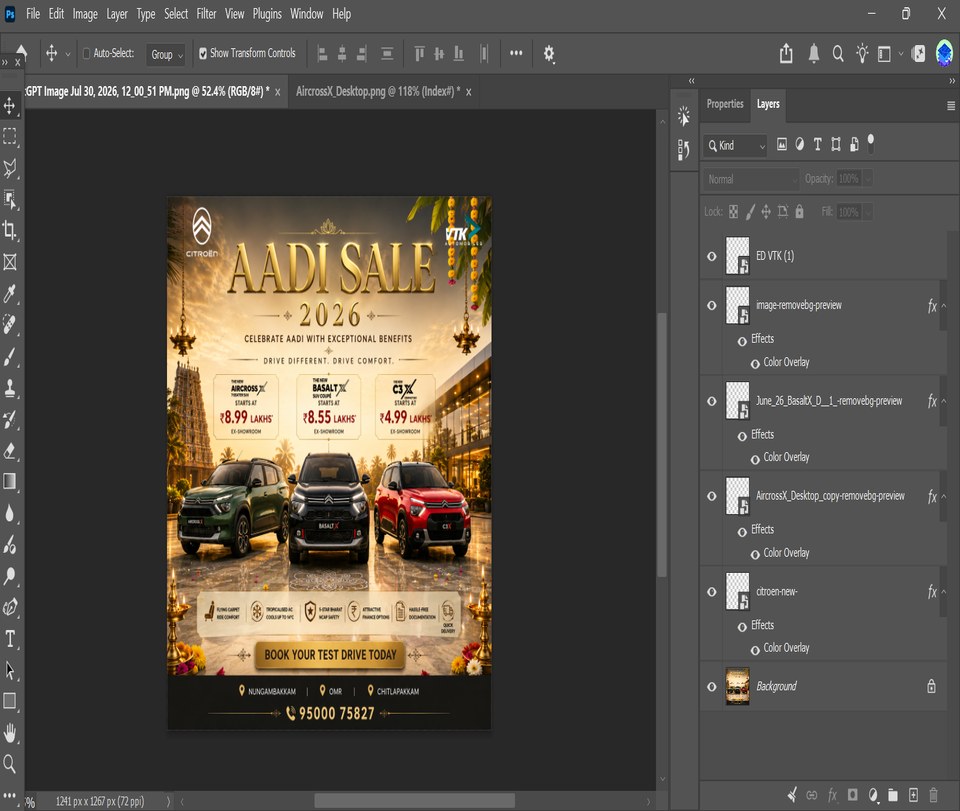Hide the citroen-new- layer
Screen dimensions: 960x811
pos(711,592)
